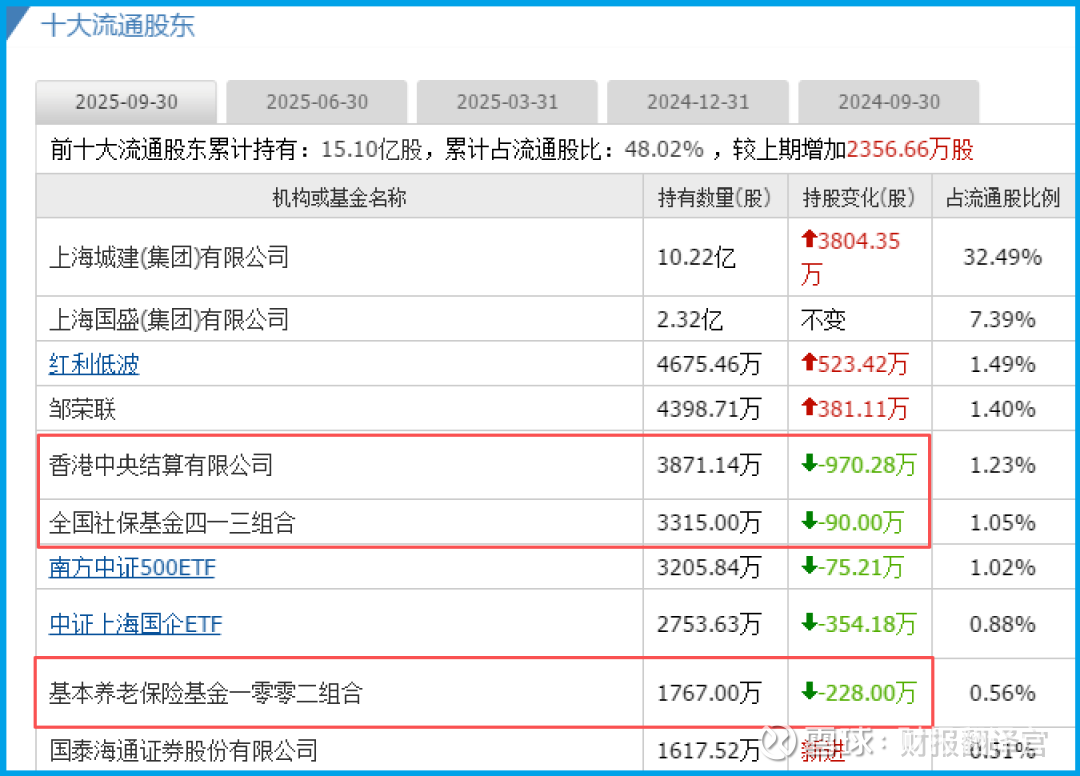Follow the 中证上海国企ETF link
The width and height of the screenshot is (1080, 776).
point(135,624)
